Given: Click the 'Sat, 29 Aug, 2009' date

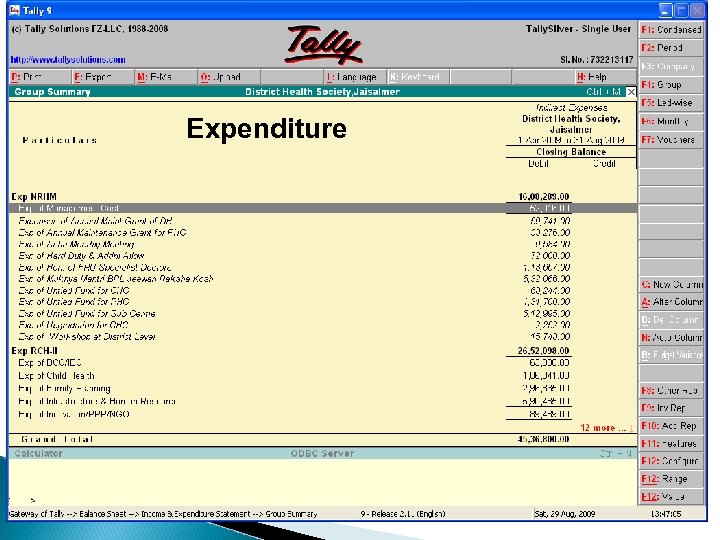Looking at the screenshot, I should coord(565,514).
